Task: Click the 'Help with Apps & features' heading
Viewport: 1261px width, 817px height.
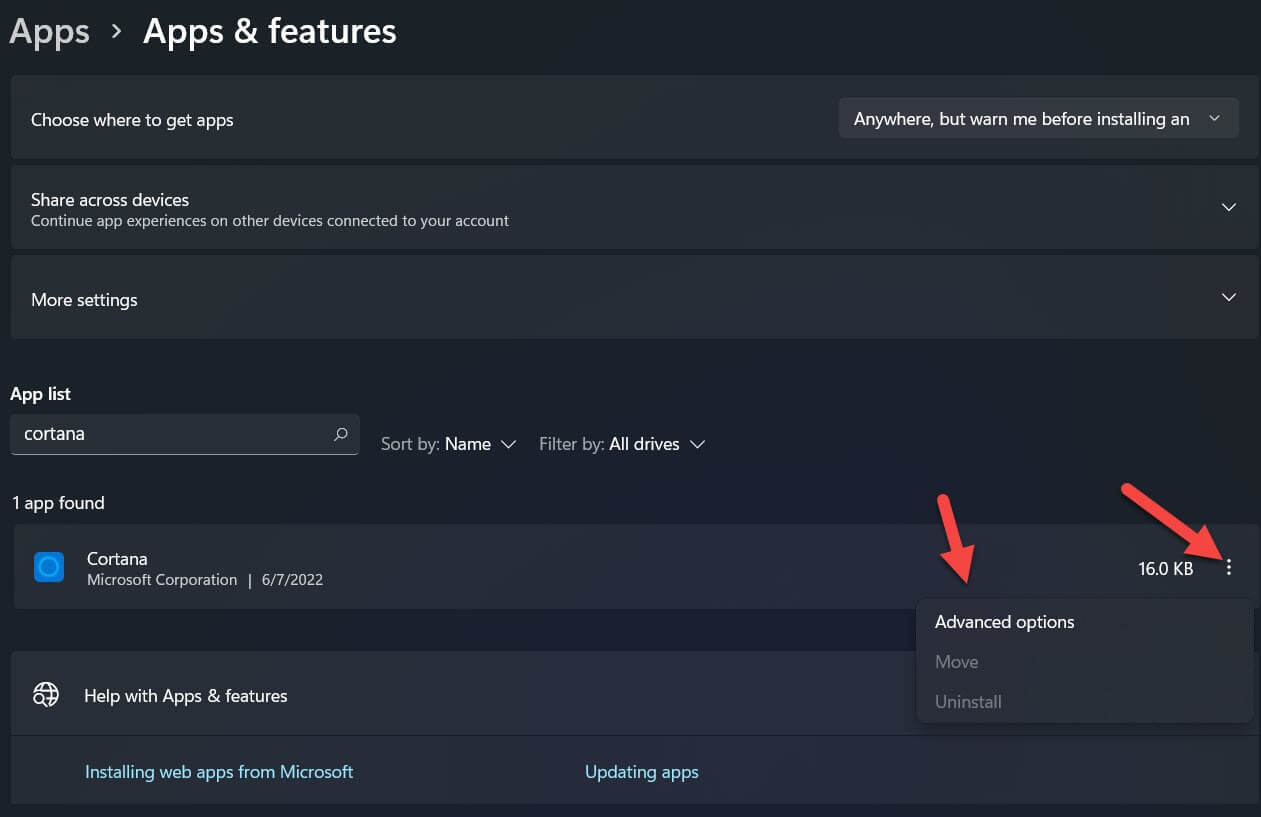Action: [x=185, y=696]
